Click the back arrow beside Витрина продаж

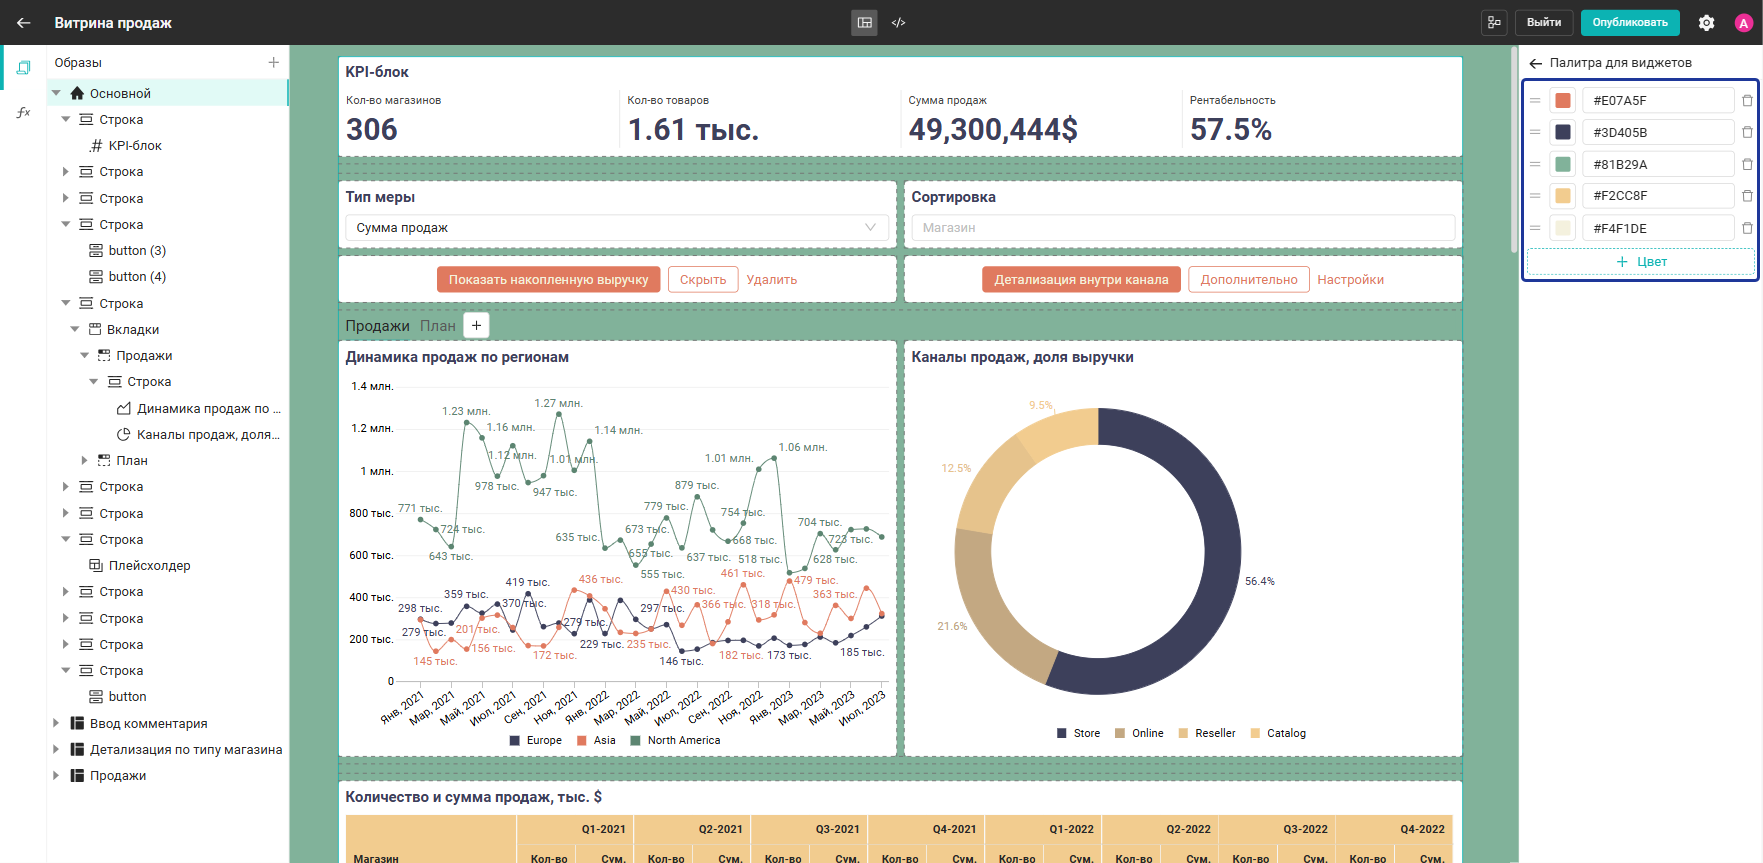pyautogui.click(x=24, y=22)
